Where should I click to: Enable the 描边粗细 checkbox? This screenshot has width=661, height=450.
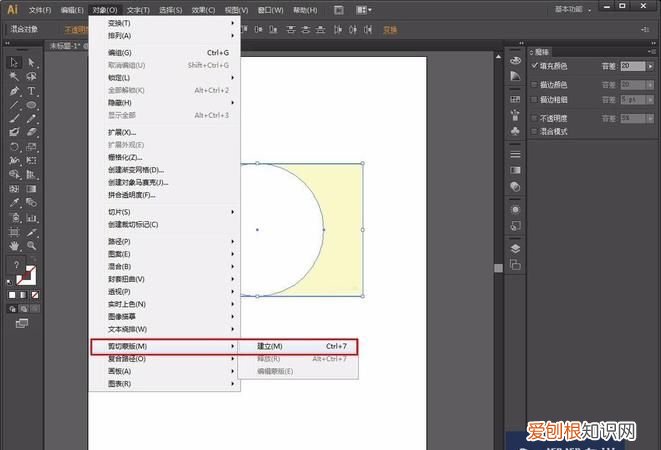tap(534, 100)
